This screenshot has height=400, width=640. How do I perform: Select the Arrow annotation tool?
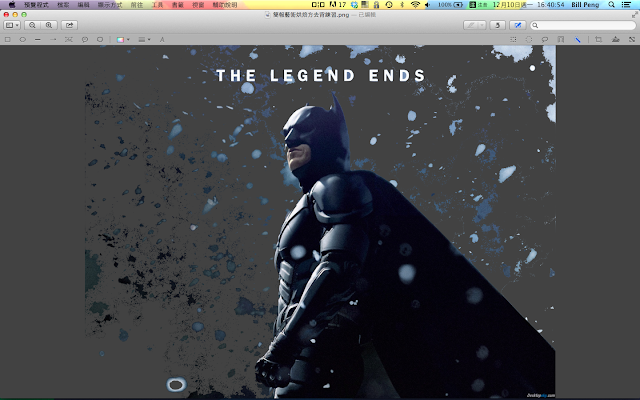pyautogui.click(x=53, y=40)
